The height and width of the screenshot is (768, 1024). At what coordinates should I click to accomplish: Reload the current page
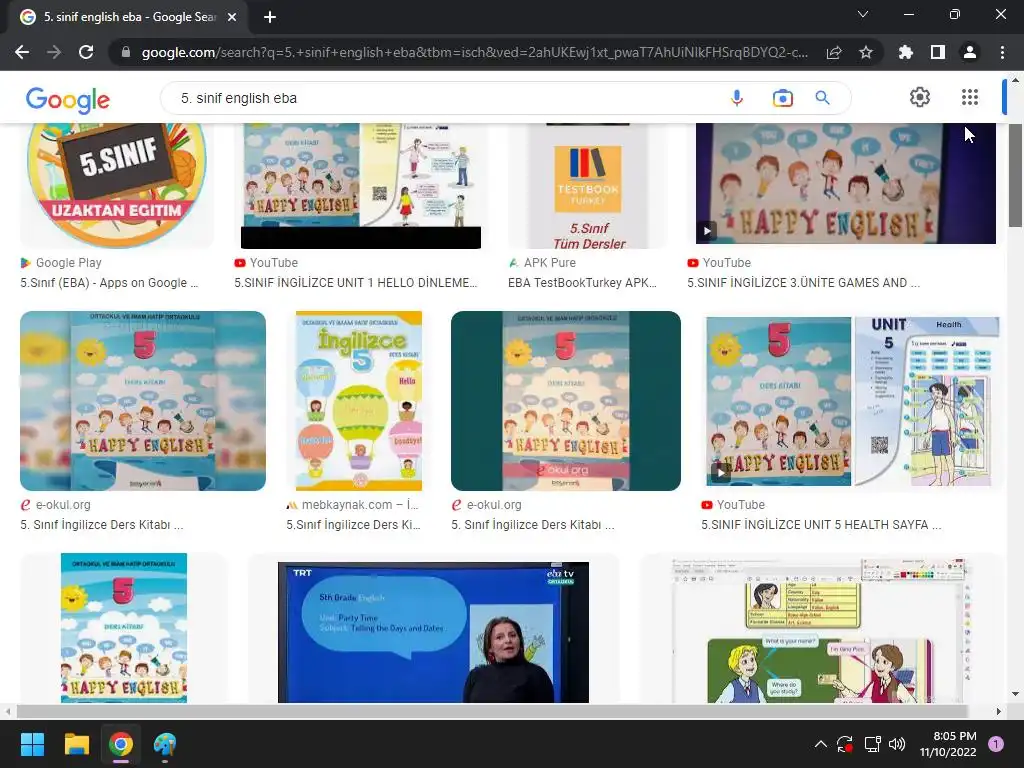pos(86,52)
